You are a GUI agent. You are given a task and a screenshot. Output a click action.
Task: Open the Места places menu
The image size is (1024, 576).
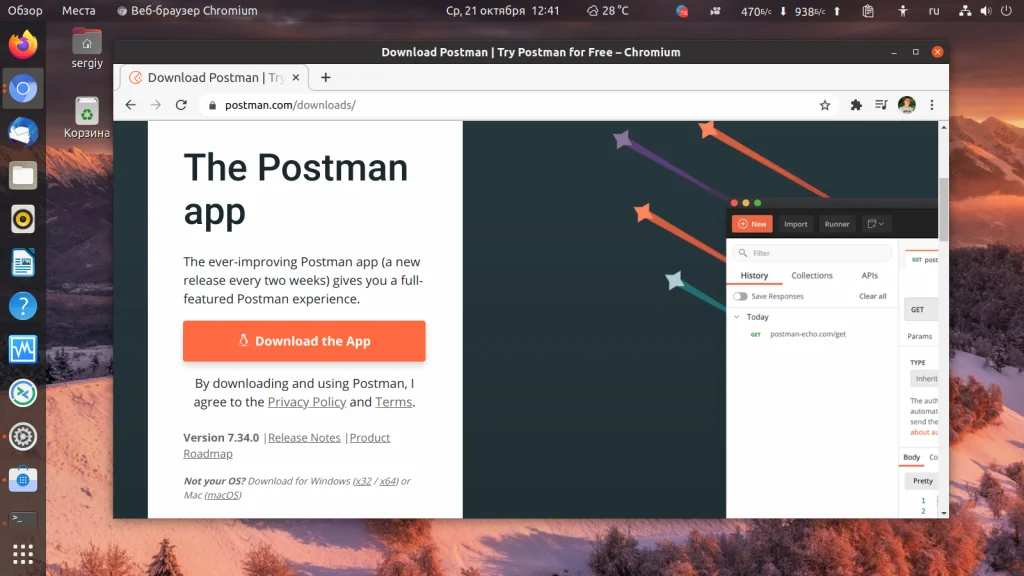click(x=78, y=10)
